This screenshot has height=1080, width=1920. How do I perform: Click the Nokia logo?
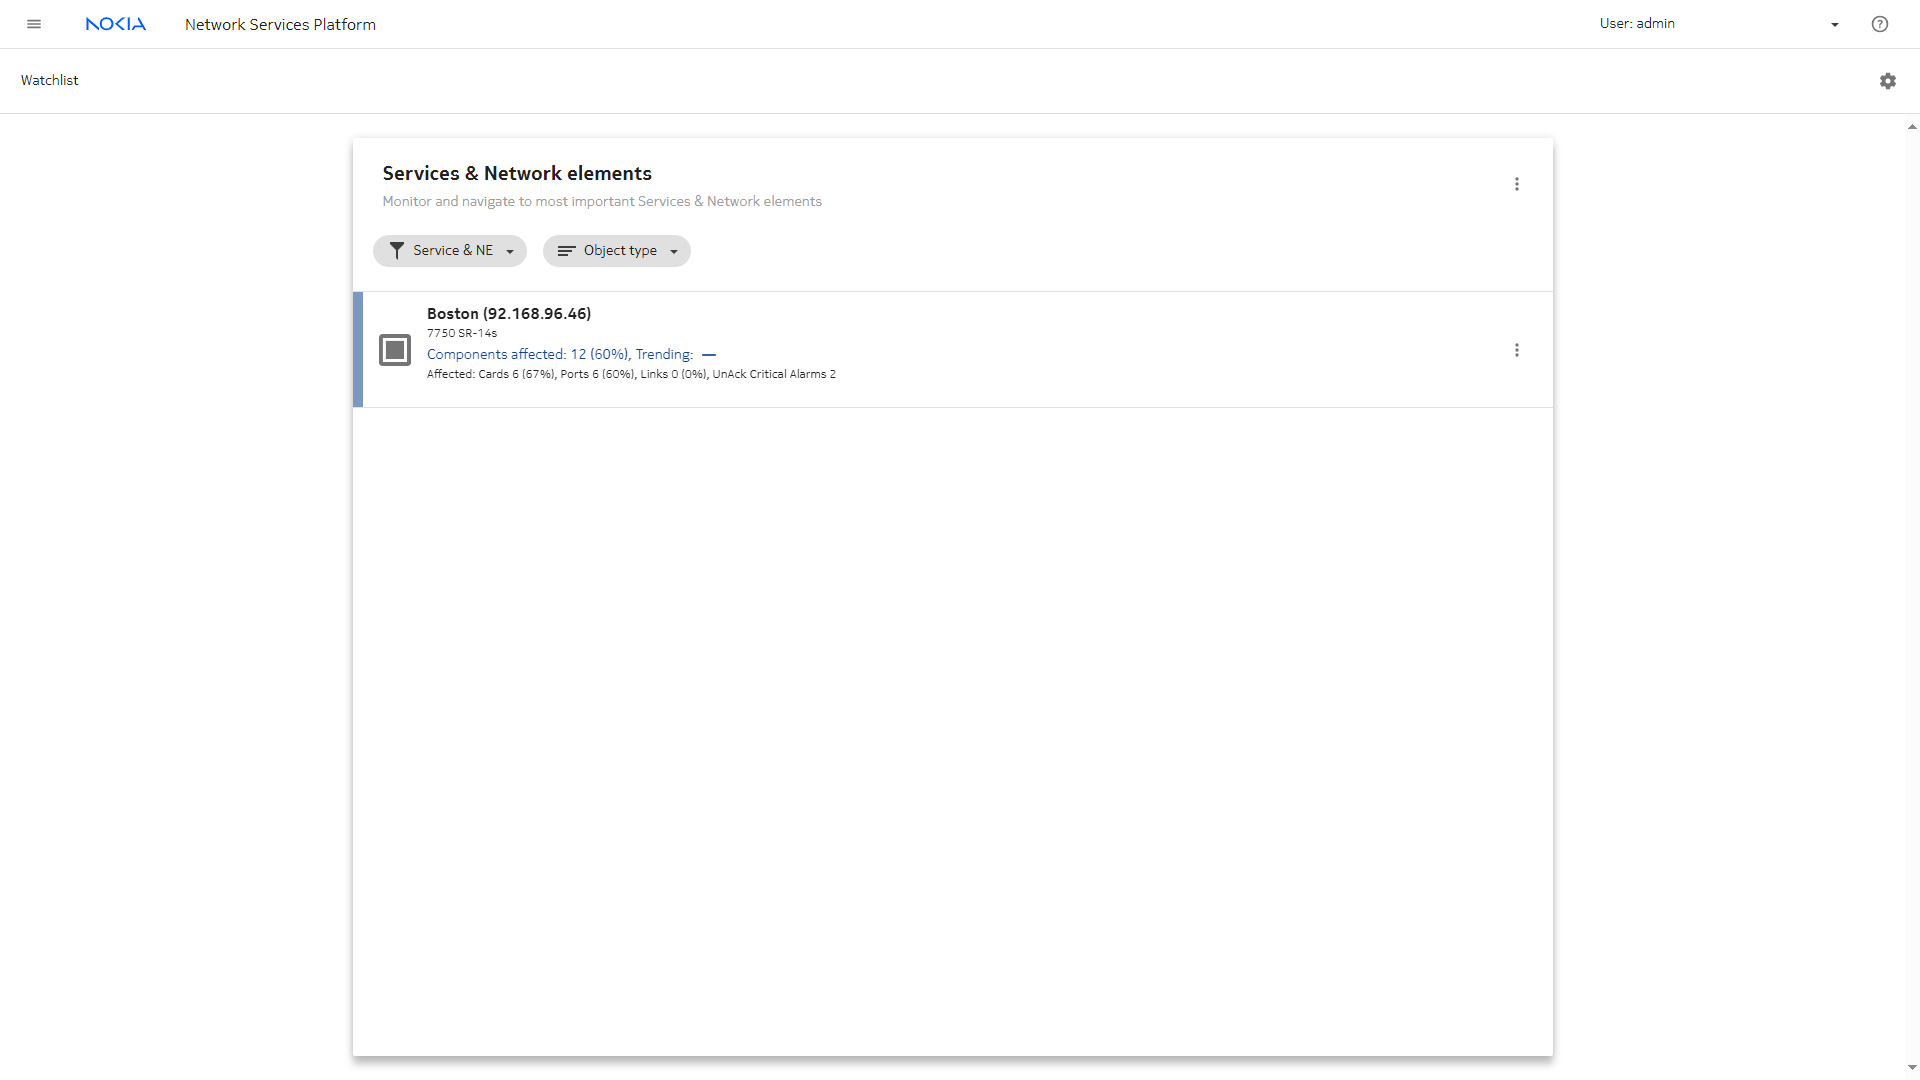116,24
